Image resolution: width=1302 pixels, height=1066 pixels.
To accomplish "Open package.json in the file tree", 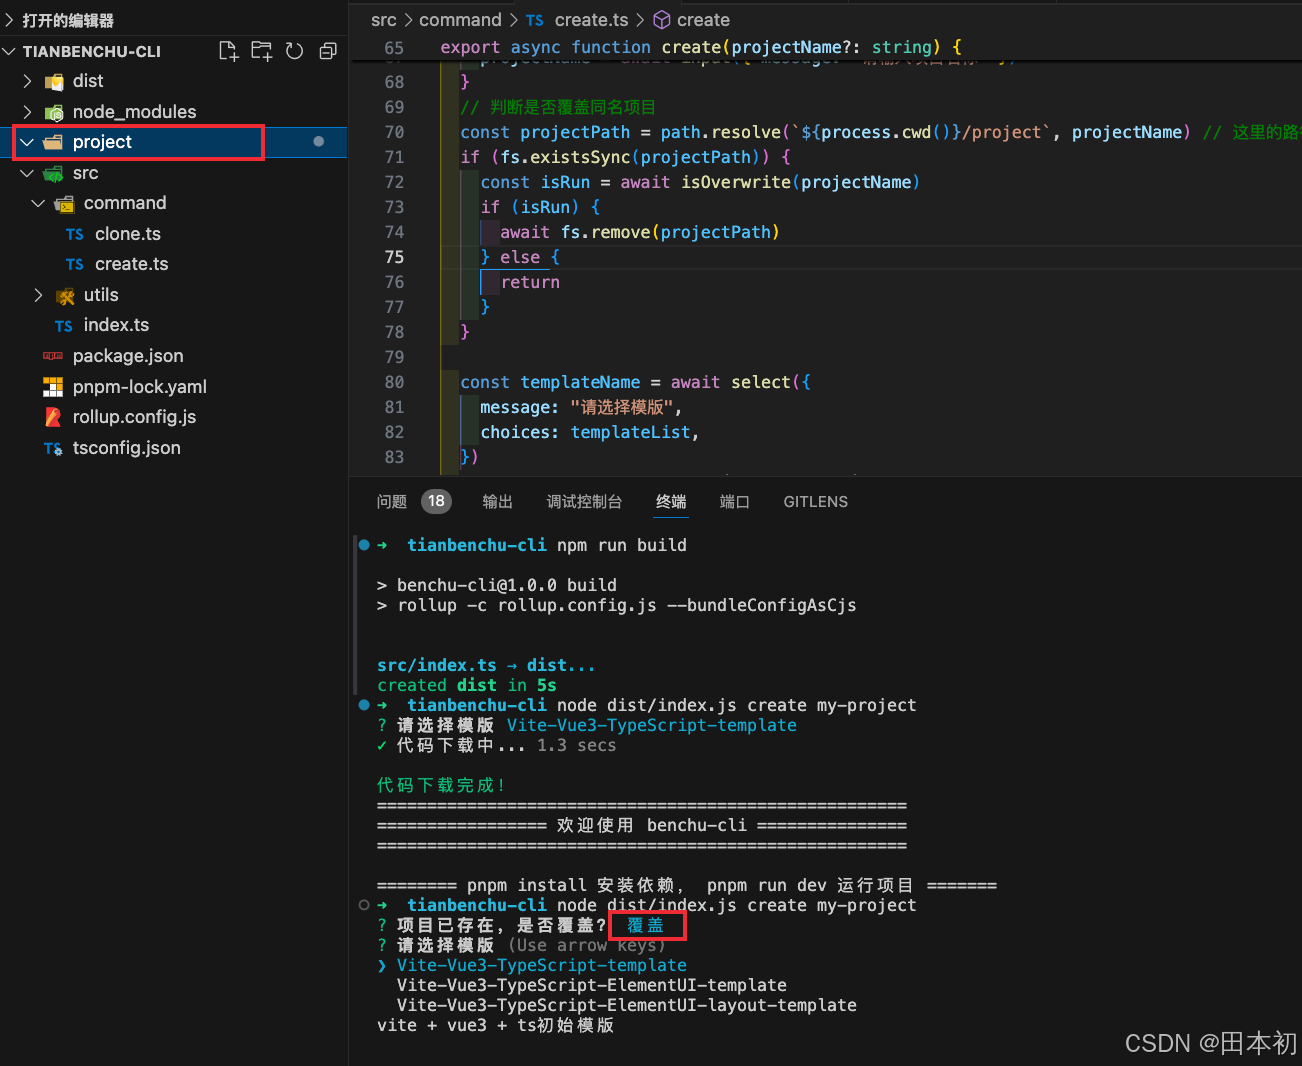I will [128, 356].
